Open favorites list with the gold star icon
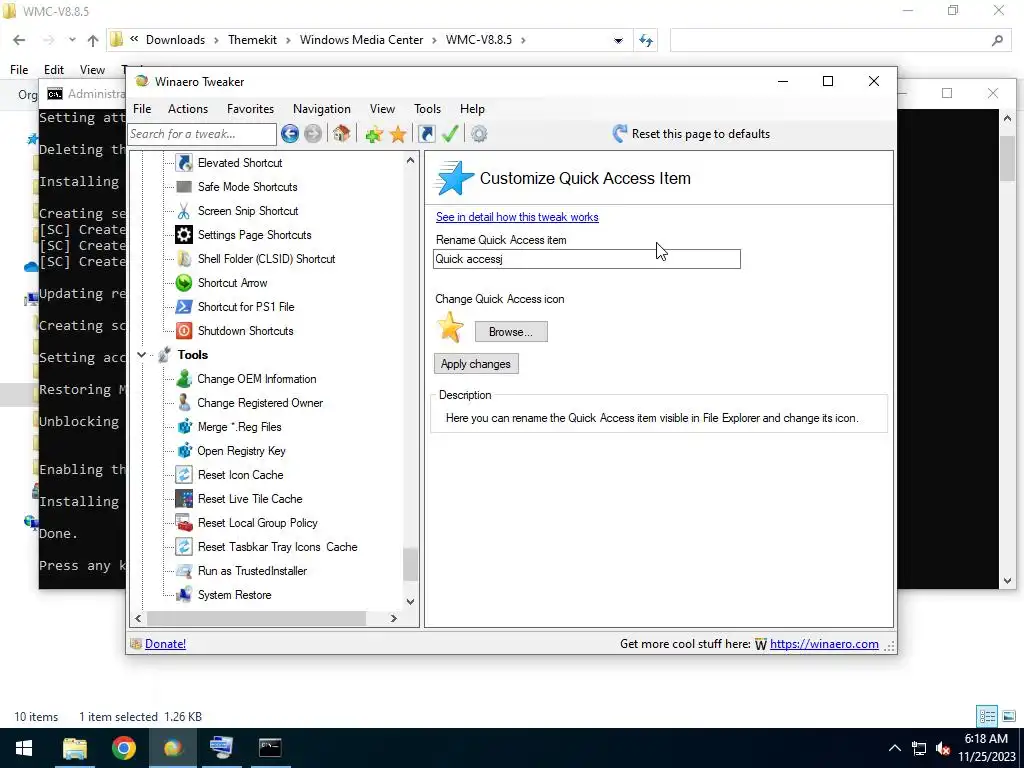The width and height of the screenshot is (1024, 768). click(x=398, y=135)
